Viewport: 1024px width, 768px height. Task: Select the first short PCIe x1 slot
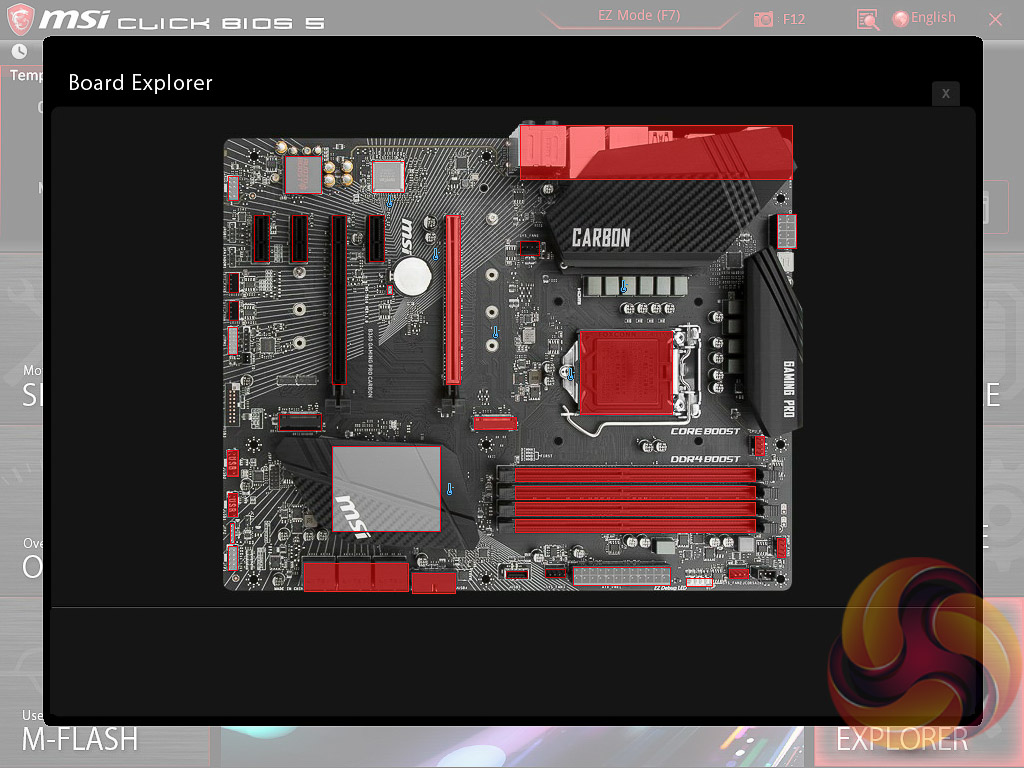(261, 239)
